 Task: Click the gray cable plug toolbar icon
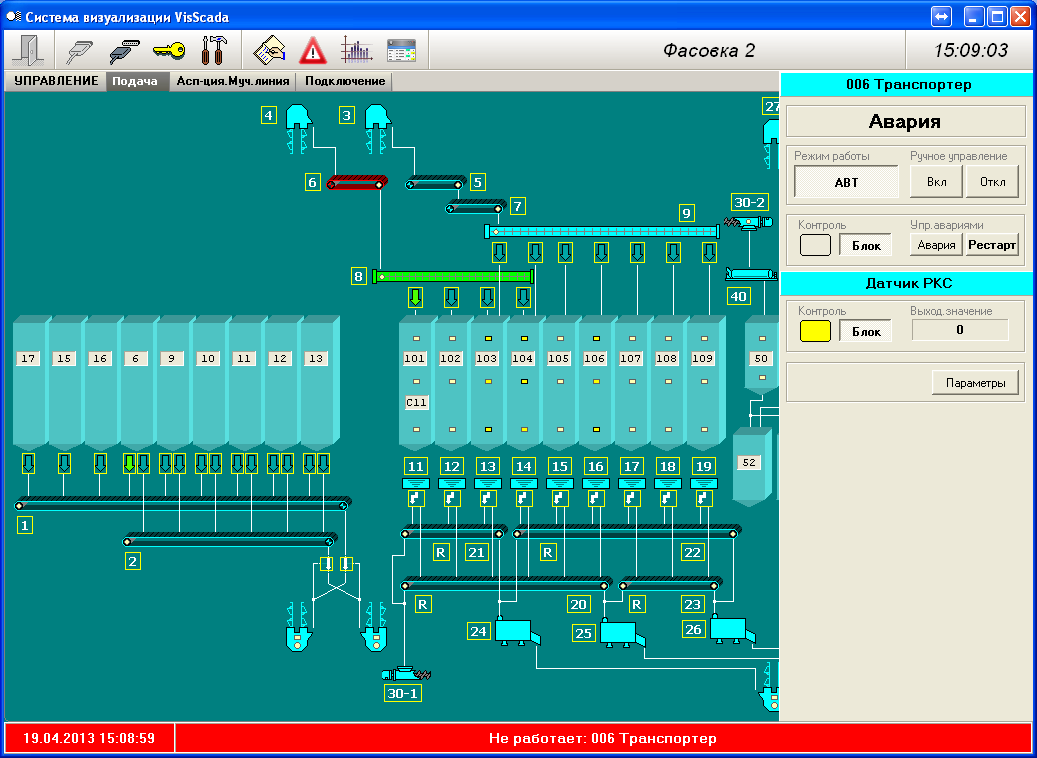(x=79, y=49)
